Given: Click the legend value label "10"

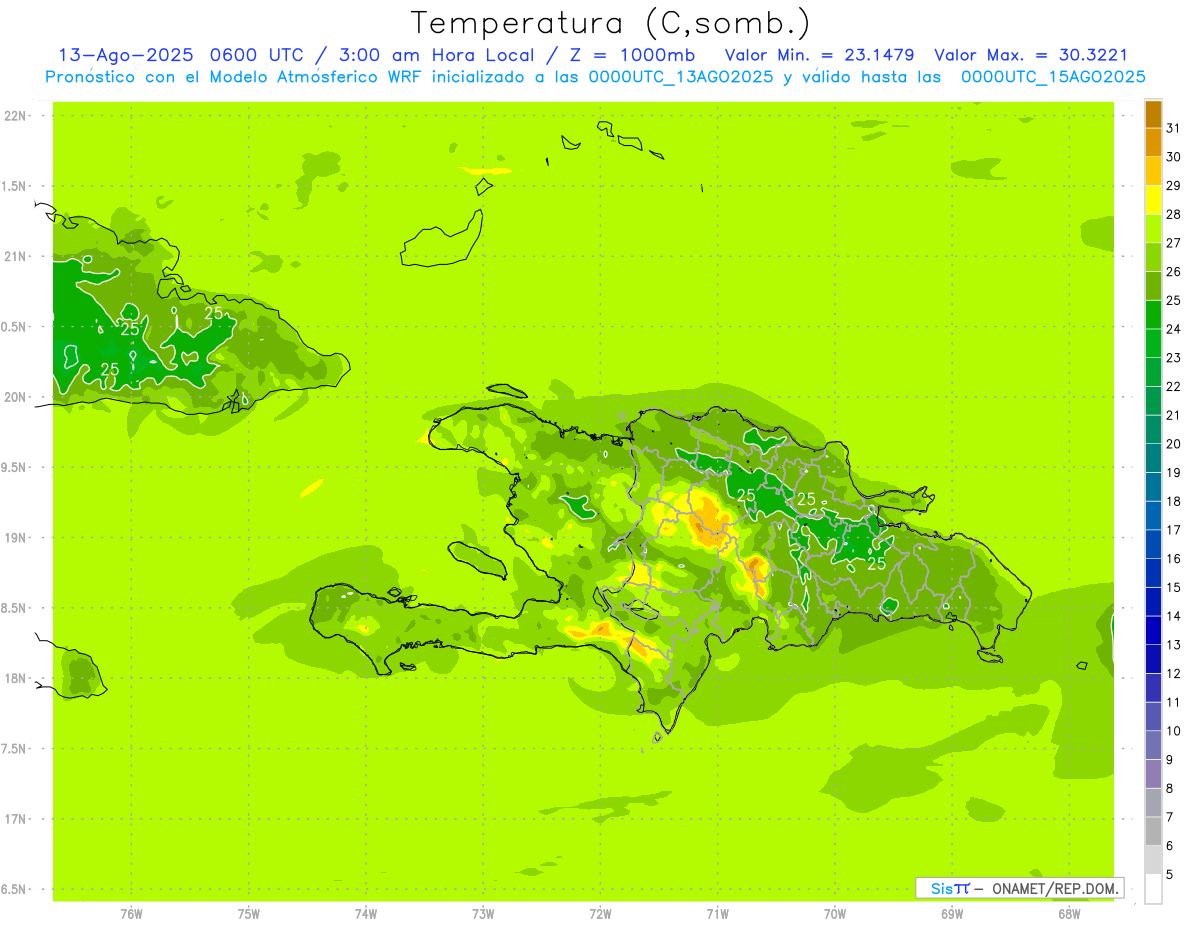Looking at the screenshot, I should click(x=1173, y=731).
